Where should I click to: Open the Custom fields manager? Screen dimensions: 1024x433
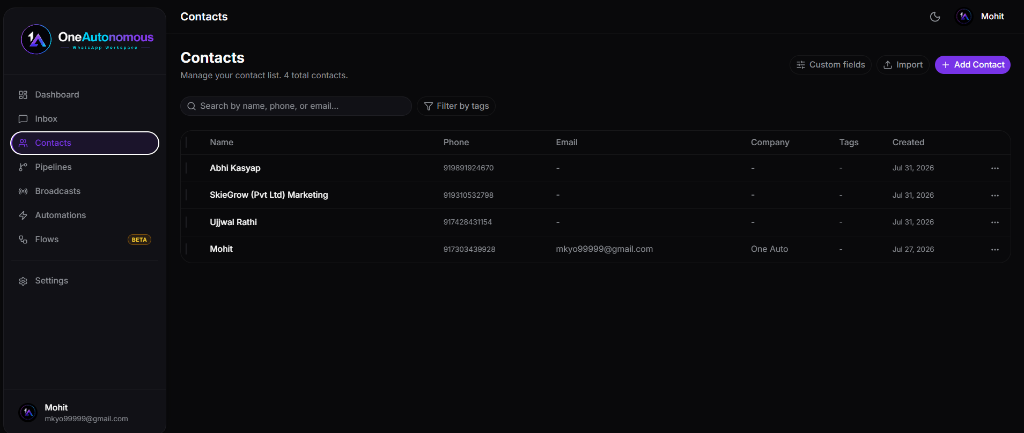(830, 65)
